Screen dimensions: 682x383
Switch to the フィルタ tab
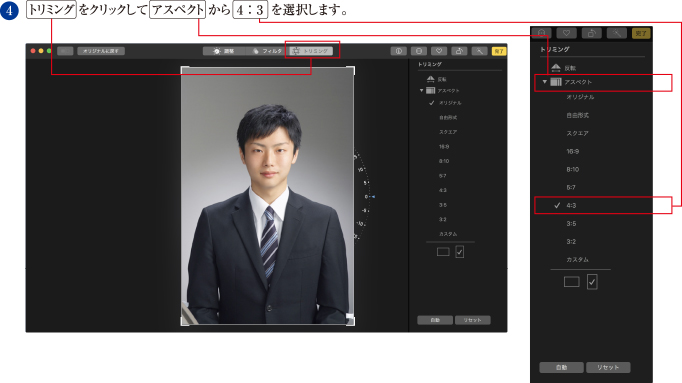pyautogui.click(x=267, y=51)
